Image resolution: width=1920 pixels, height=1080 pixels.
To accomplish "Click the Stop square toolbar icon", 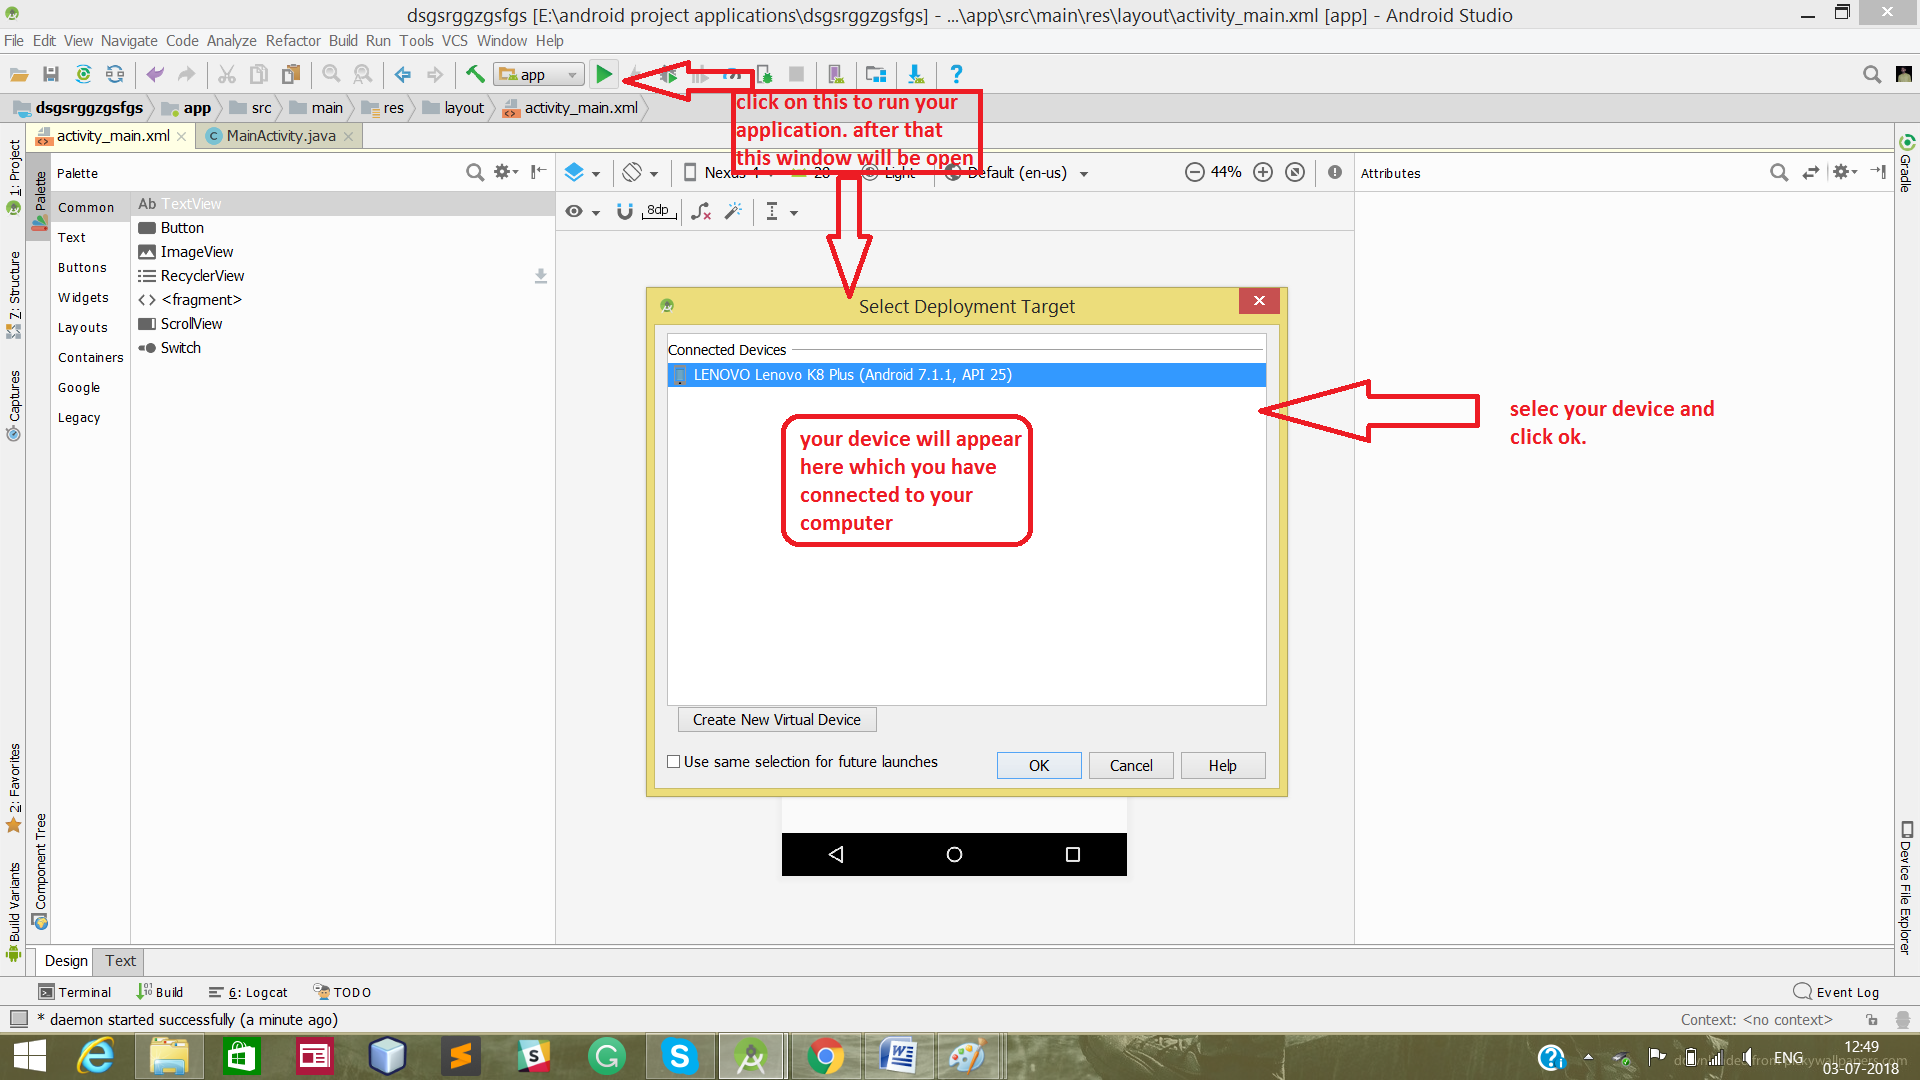I will (x=796, y=74).
